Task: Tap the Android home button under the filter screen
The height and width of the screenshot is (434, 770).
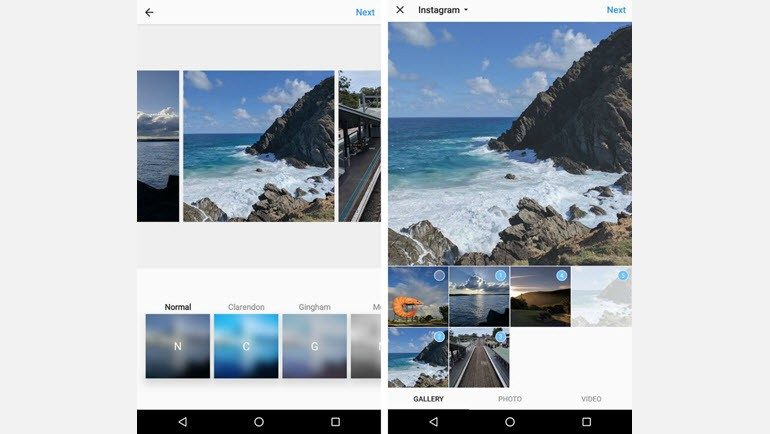Action: [x=259, y=422]
